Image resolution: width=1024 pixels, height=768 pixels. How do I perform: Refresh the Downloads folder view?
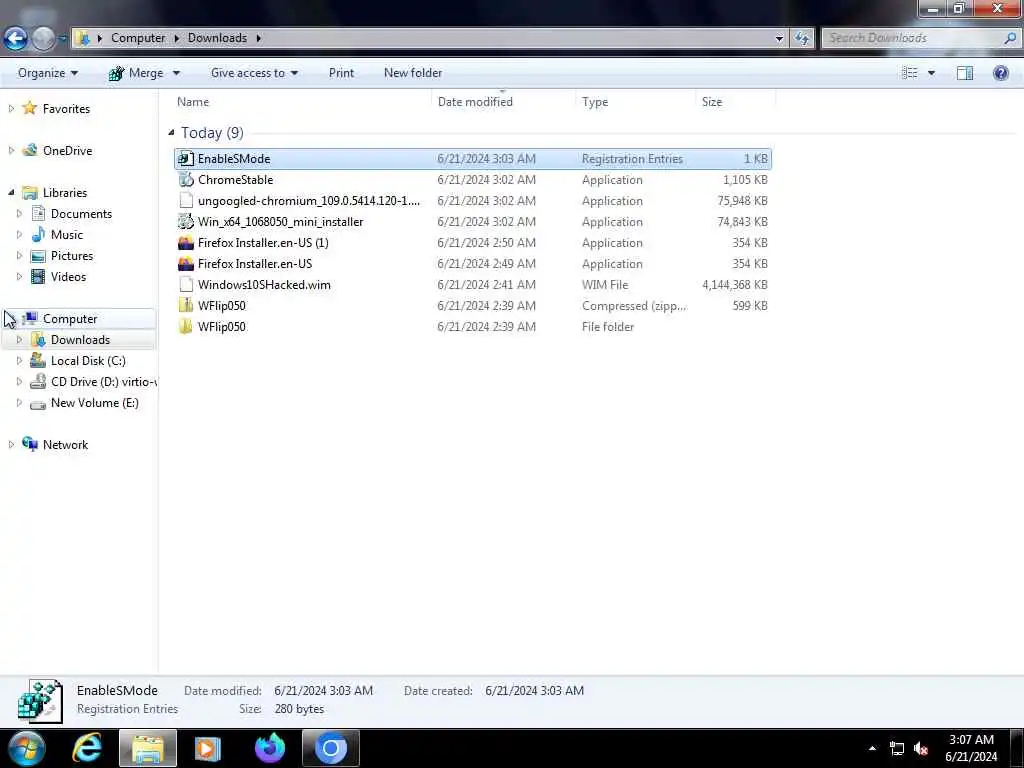tap(802, 38)
